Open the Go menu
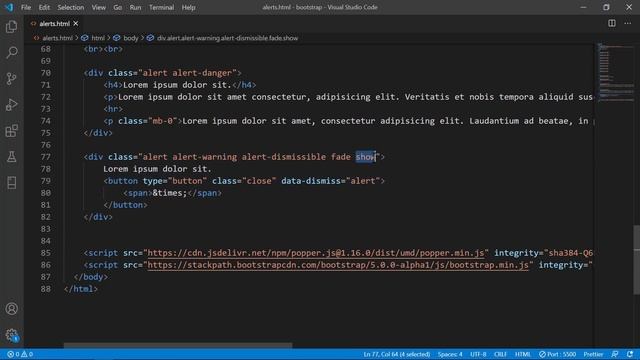The width and height of the screenshot is (640, 360). 118,7
